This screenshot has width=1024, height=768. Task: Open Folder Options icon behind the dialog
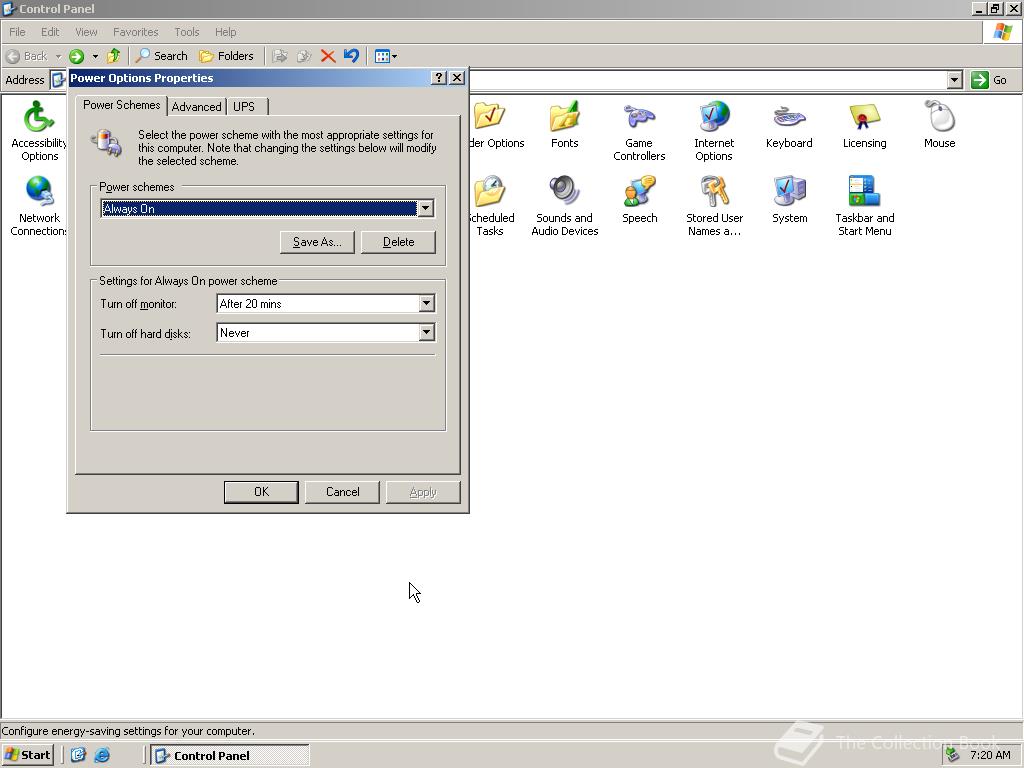coord(496,125)
